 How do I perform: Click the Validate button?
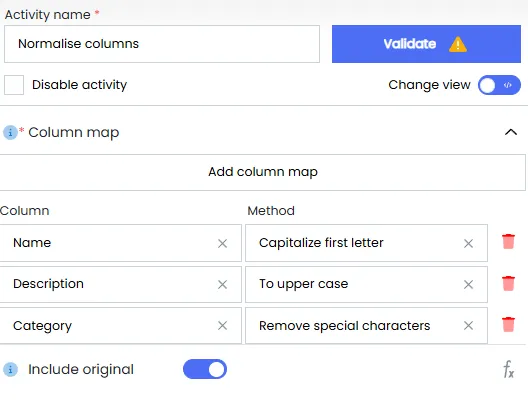coord(426,44)
